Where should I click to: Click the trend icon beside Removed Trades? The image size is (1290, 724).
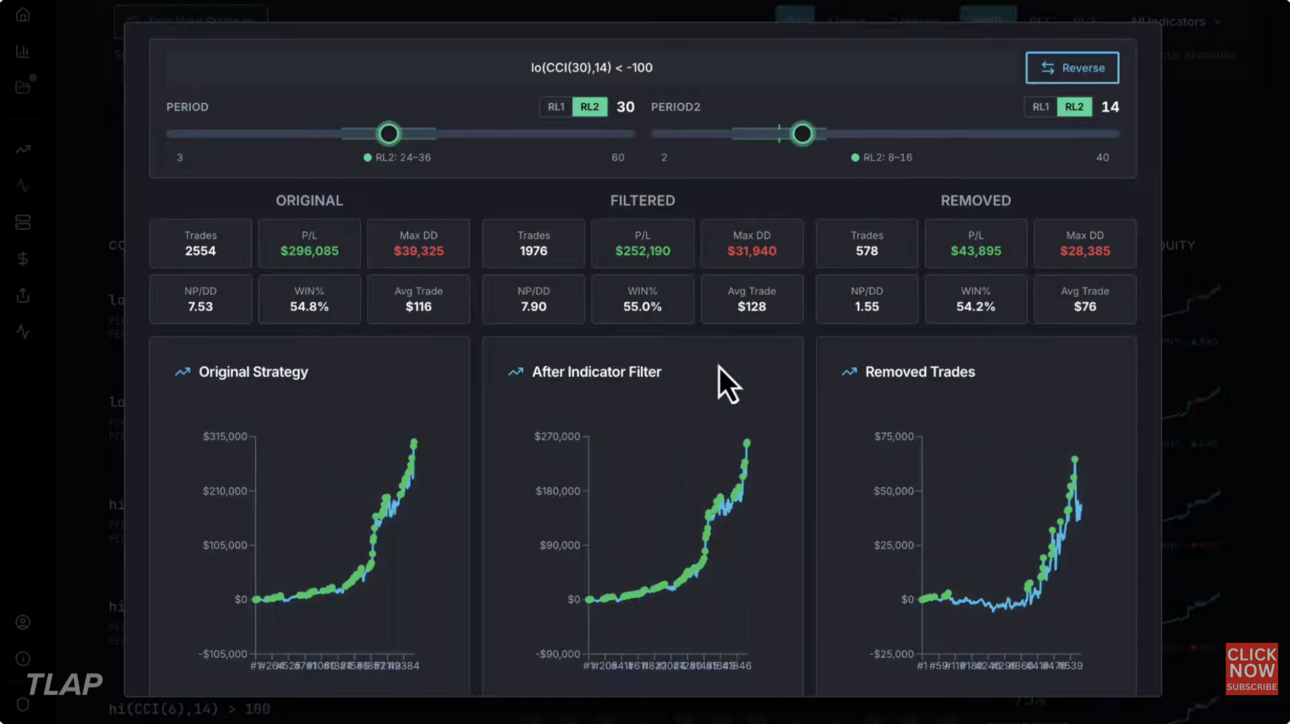(849, 372)
